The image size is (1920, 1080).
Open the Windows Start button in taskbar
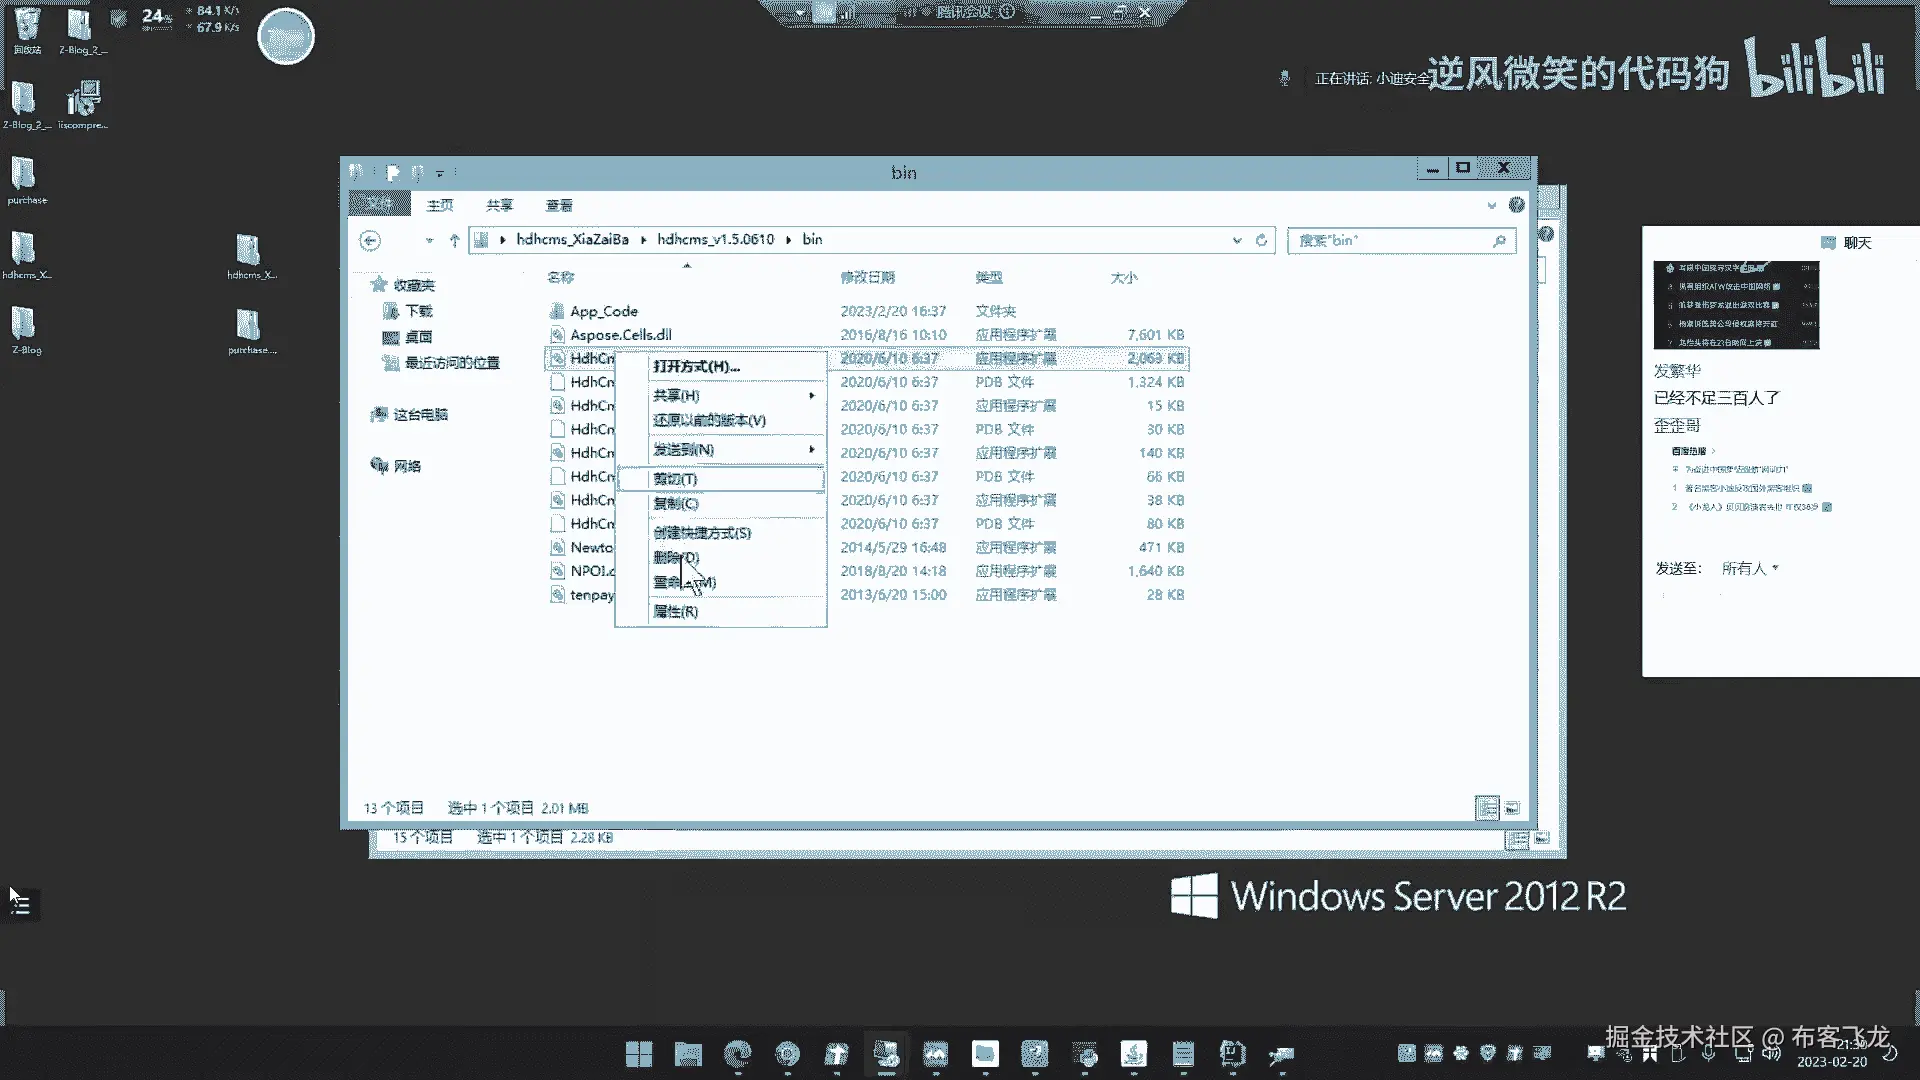point(638,1054)
